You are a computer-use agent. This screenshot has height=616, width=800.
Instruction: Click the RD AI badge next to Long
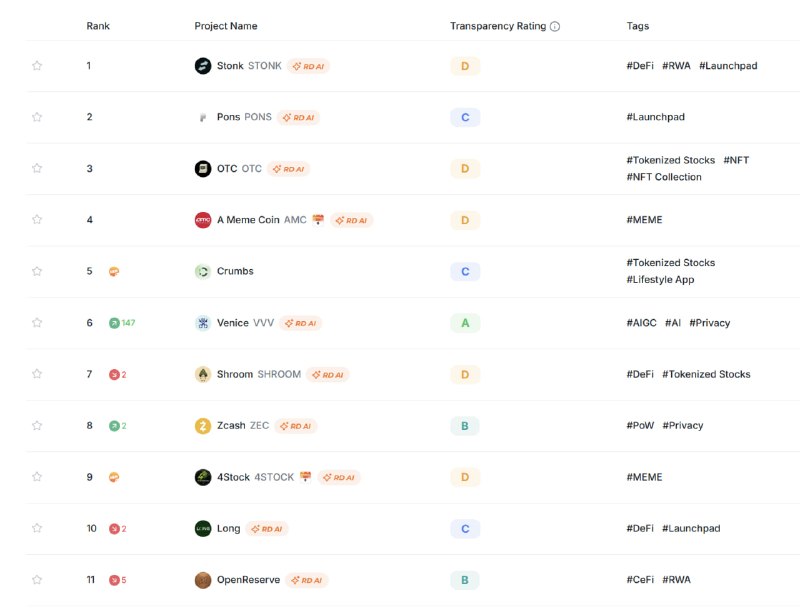(x=267, y=529)
